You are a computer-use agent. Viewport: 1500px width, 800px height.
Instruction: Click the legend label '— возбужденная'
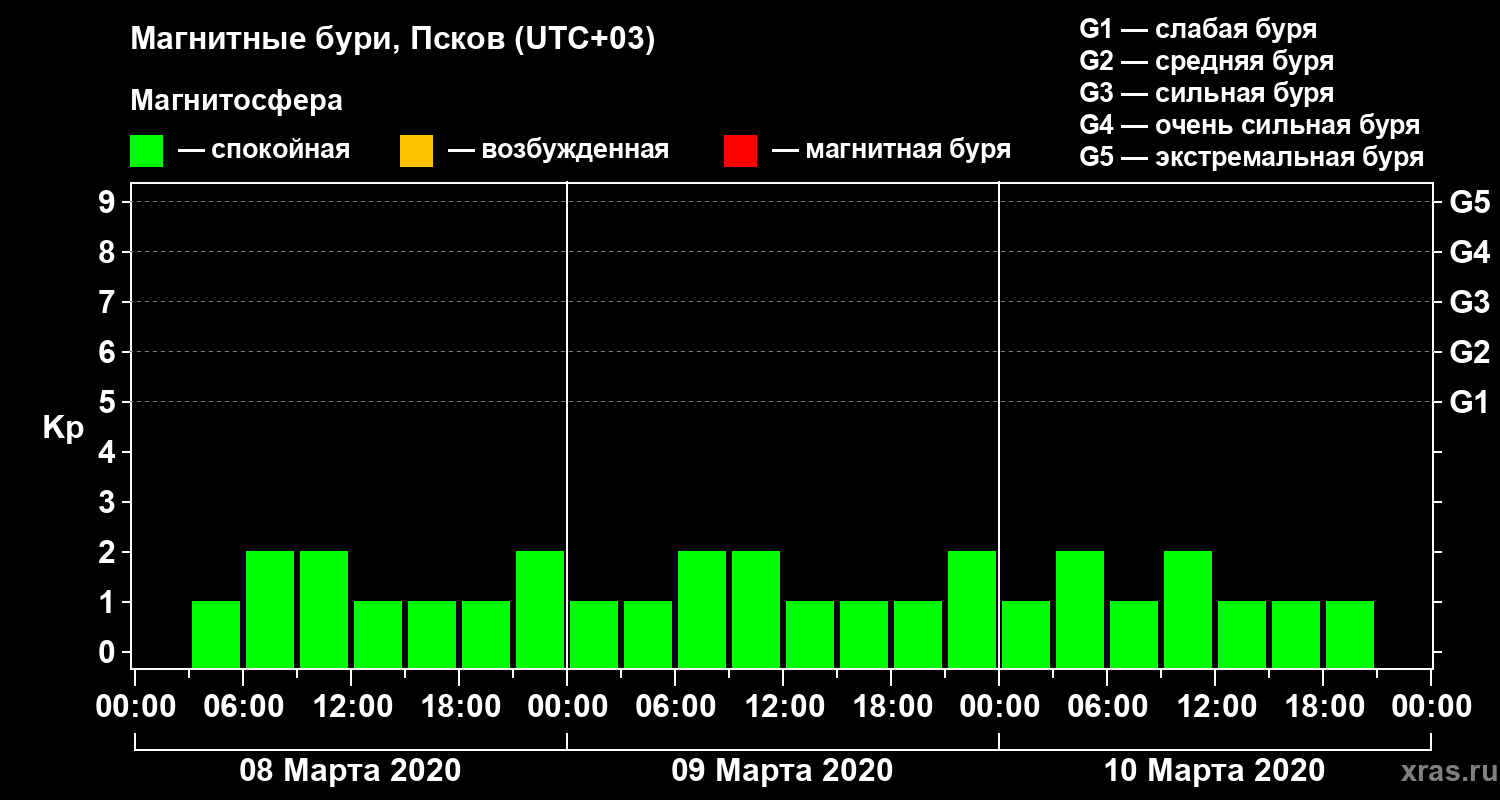(558, 150)
